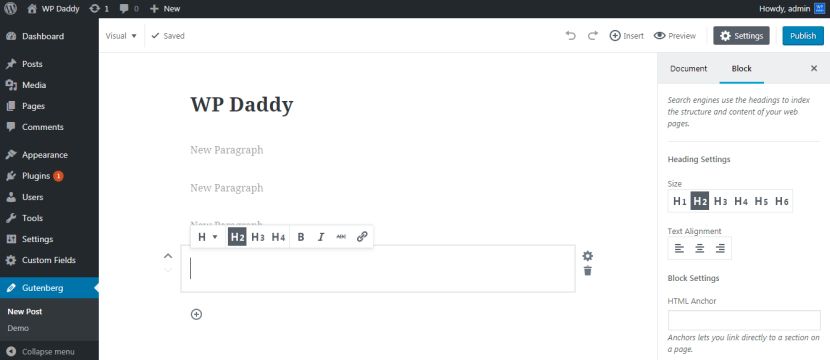Open block type switcher H dropdown
Screen dimensions: 830x360
(x=208, y=237)
